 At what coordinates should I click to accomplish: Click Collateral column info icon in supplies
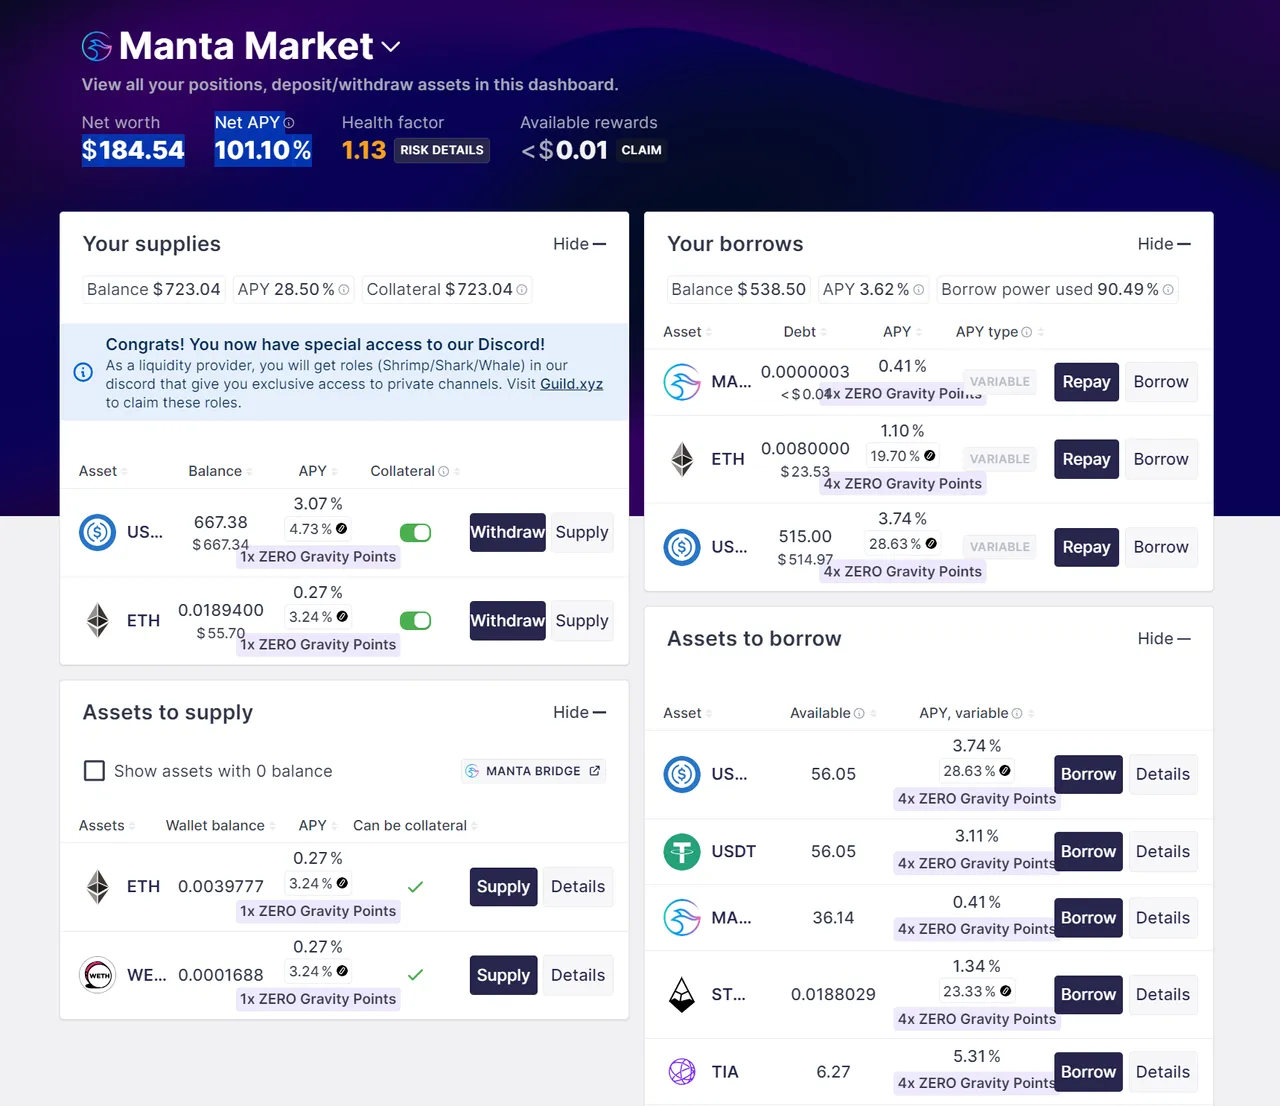(443, 471)
